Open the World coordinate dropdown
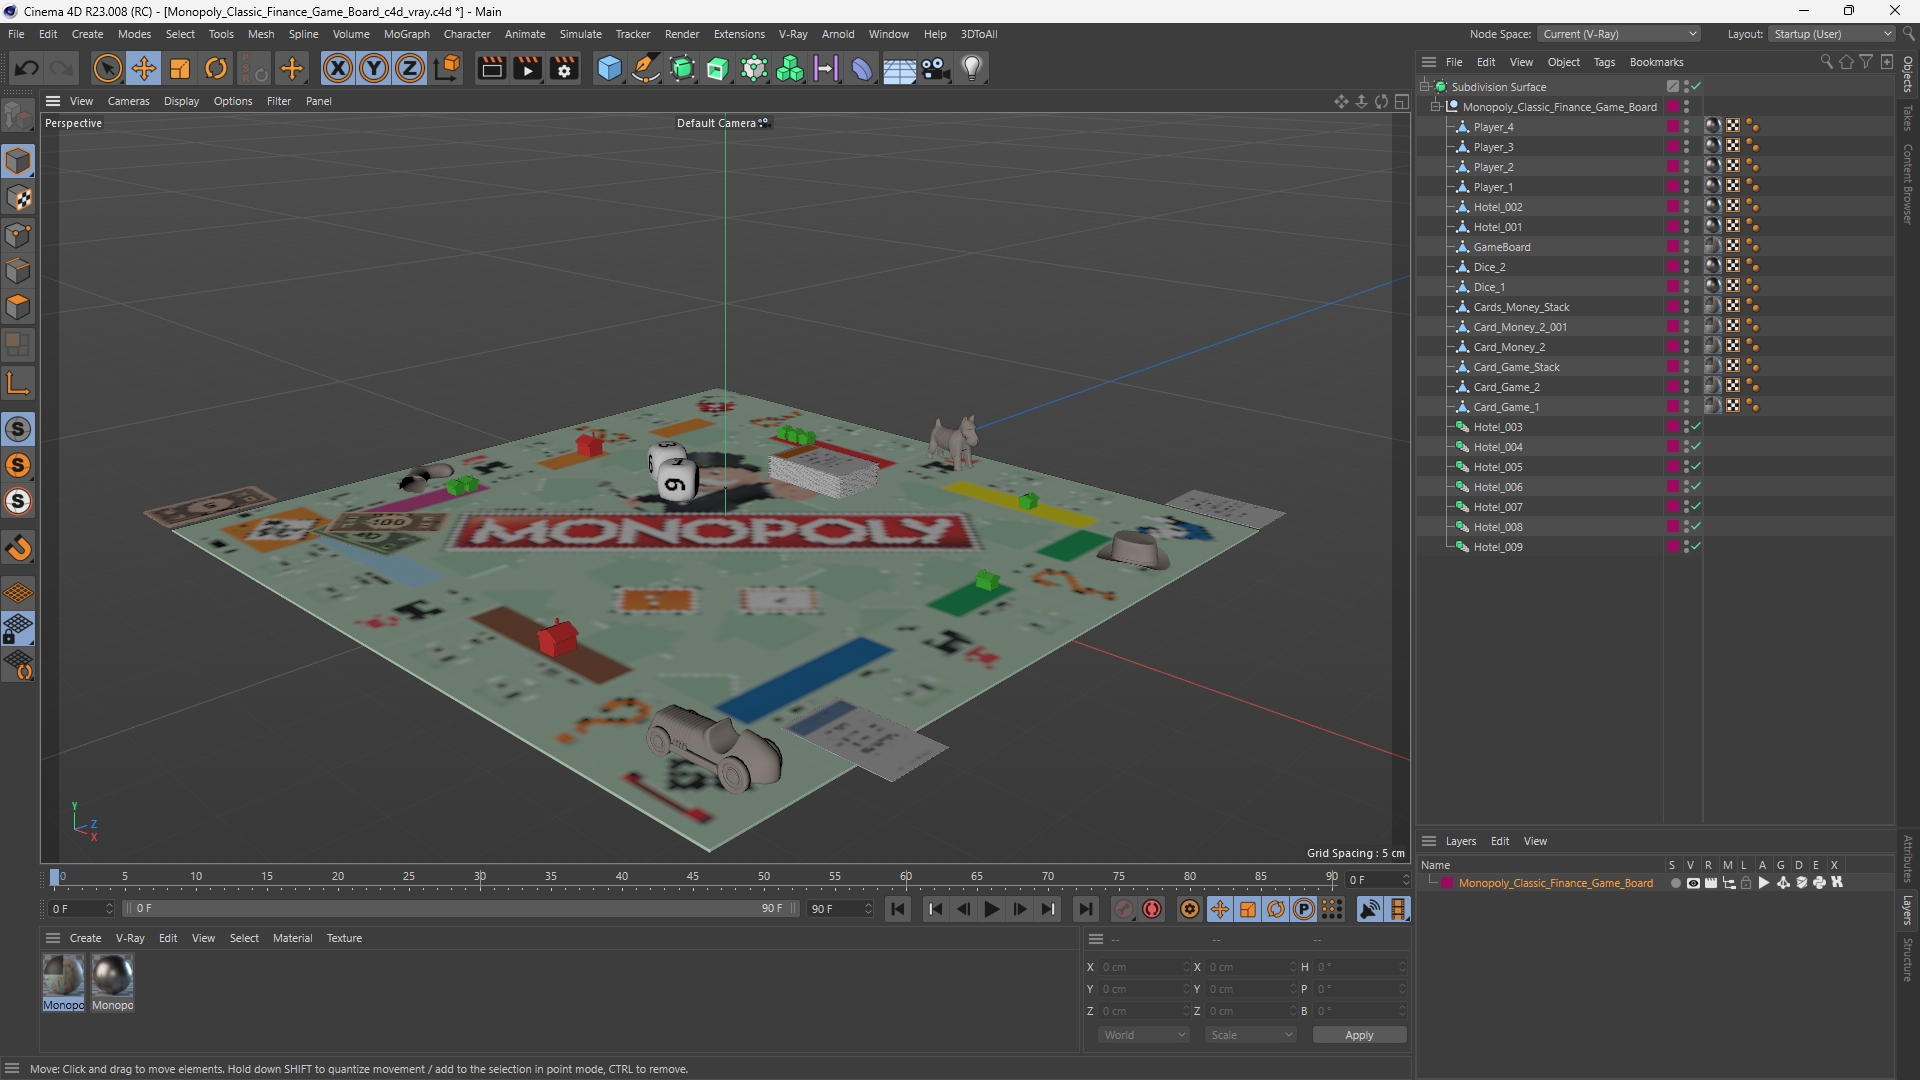Viewport: 1920px width, 1080px height. (1144, 1035)
